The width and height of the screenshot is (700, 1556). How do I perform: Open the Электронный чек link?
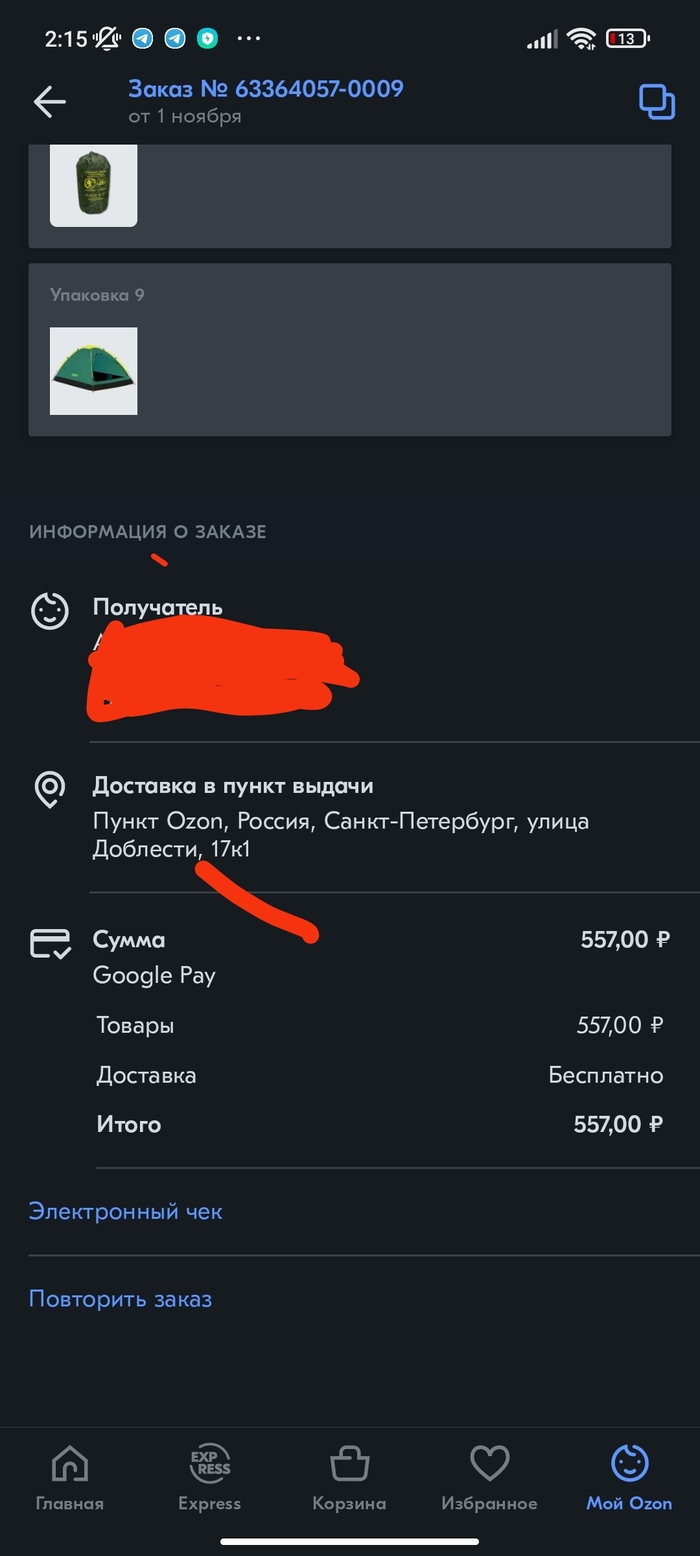pyautogui.click(x=125, y=1211)
